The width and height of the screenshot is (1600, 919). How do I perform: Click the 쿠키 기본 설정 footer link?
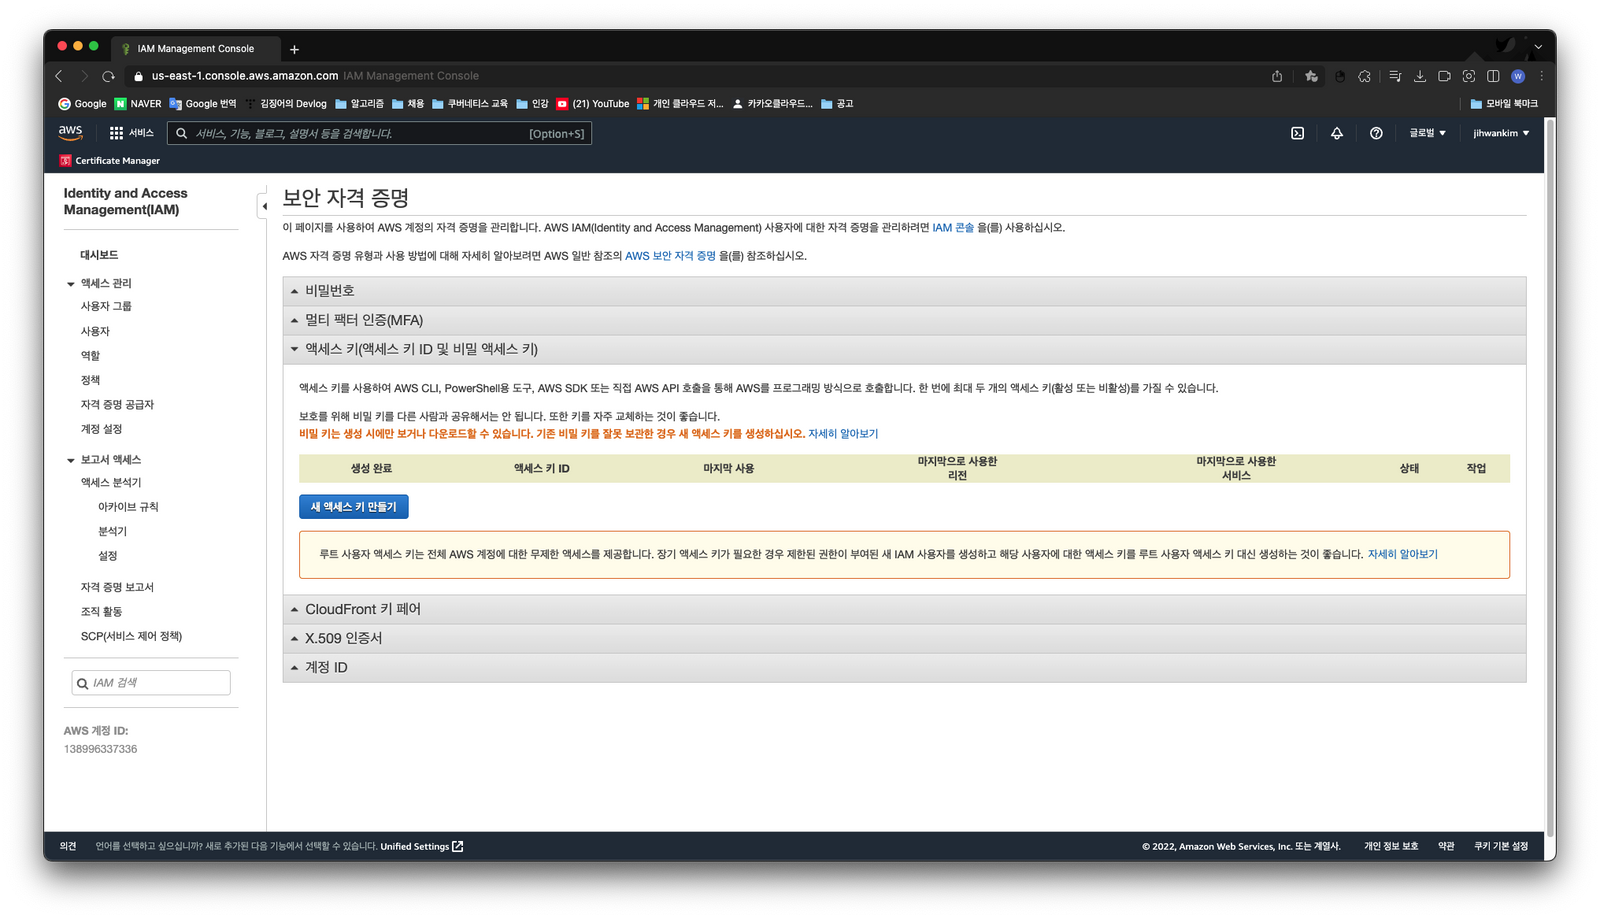pyautogui.click(x=1500, y=846)
